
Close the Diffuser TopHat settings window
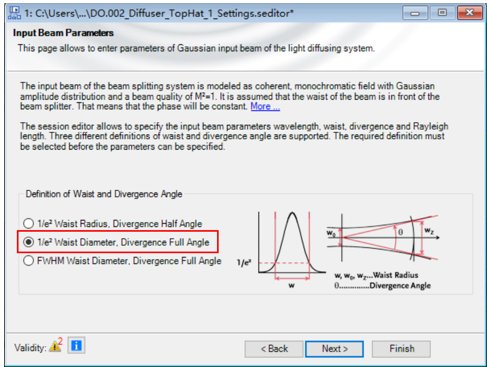point(470,13)
